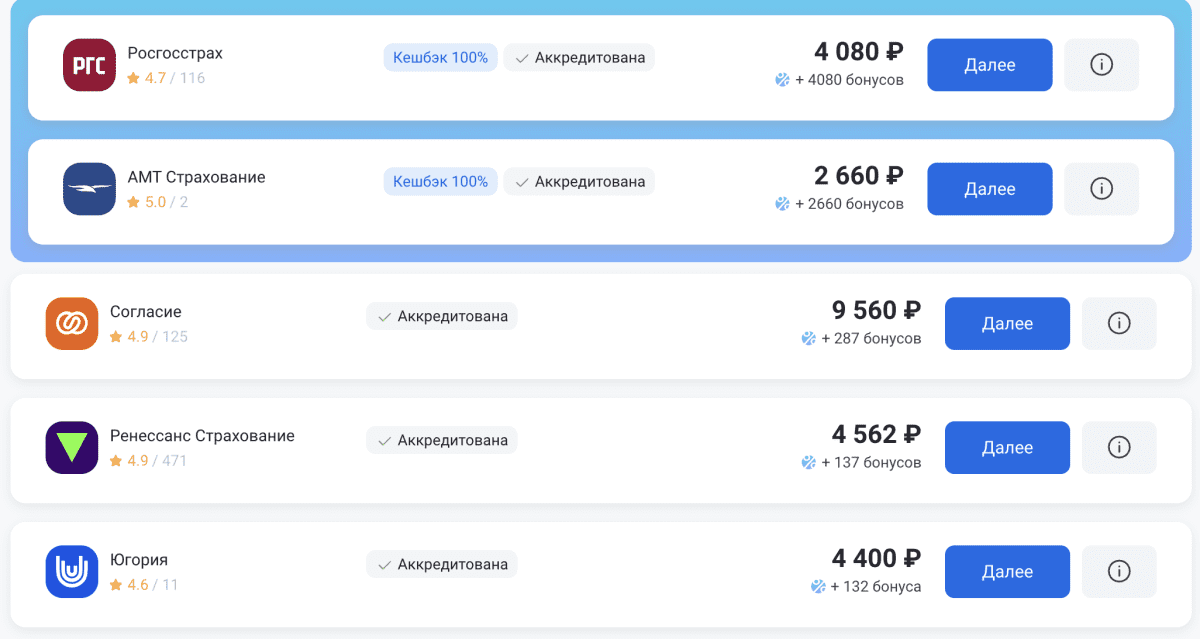Continue with Ренессанс Страхование via Далее
The image size is (1200, 639).
(x=1007, y=447)
